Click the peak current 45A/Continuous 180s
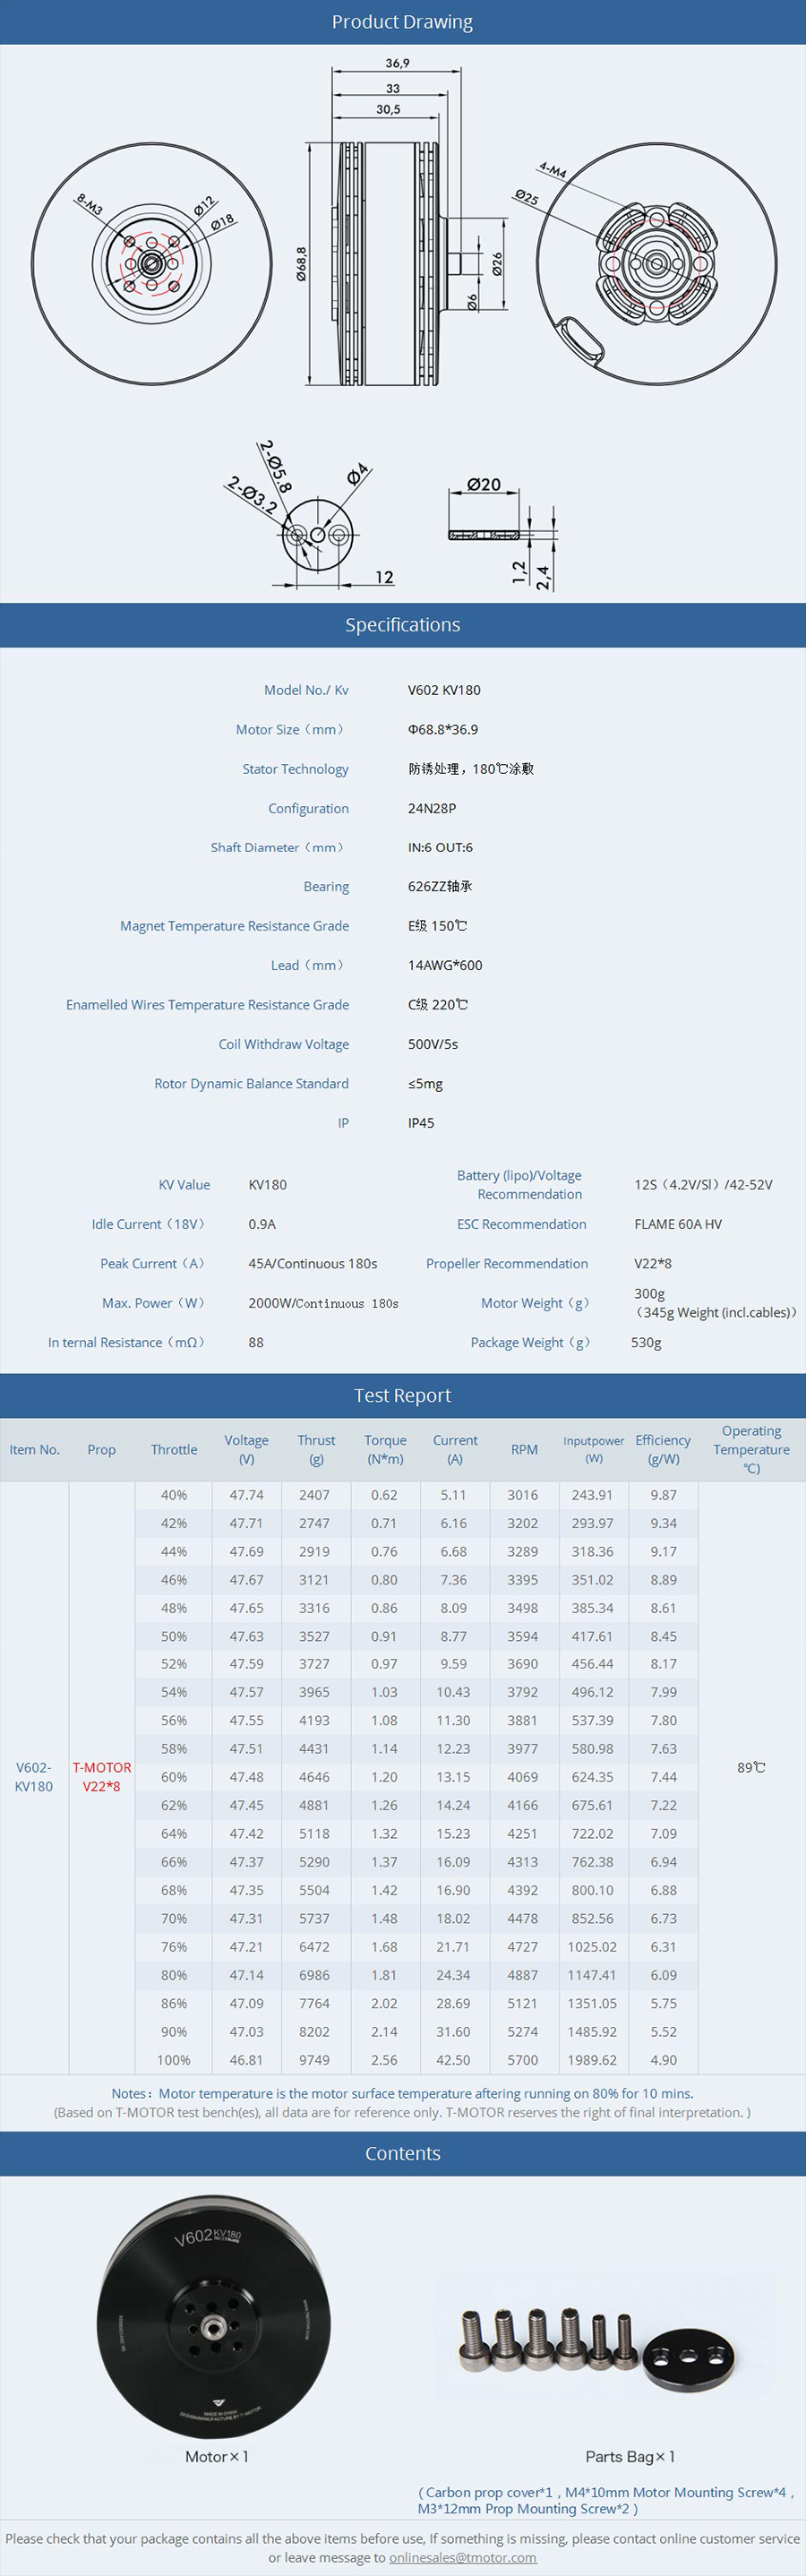This screenshot has height=2576, width=806. [313, 1263]
